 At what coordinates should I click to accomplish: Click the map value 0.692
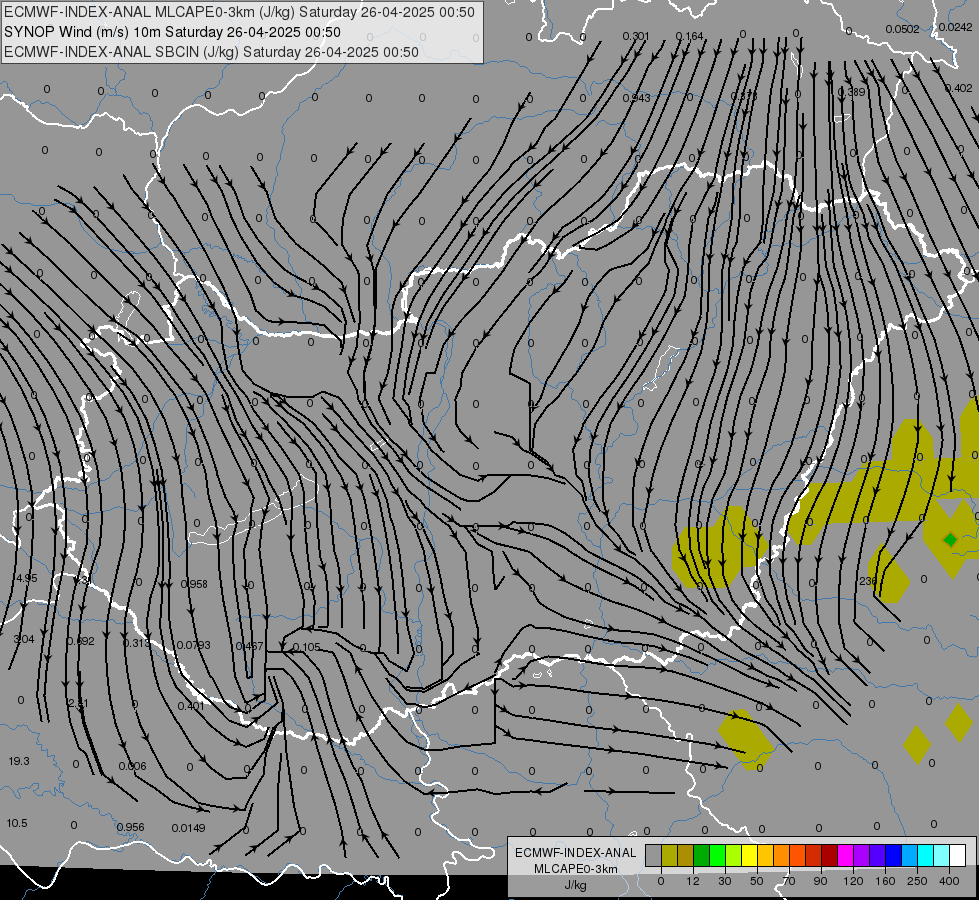pyautogui.click(x=81, y=641)
